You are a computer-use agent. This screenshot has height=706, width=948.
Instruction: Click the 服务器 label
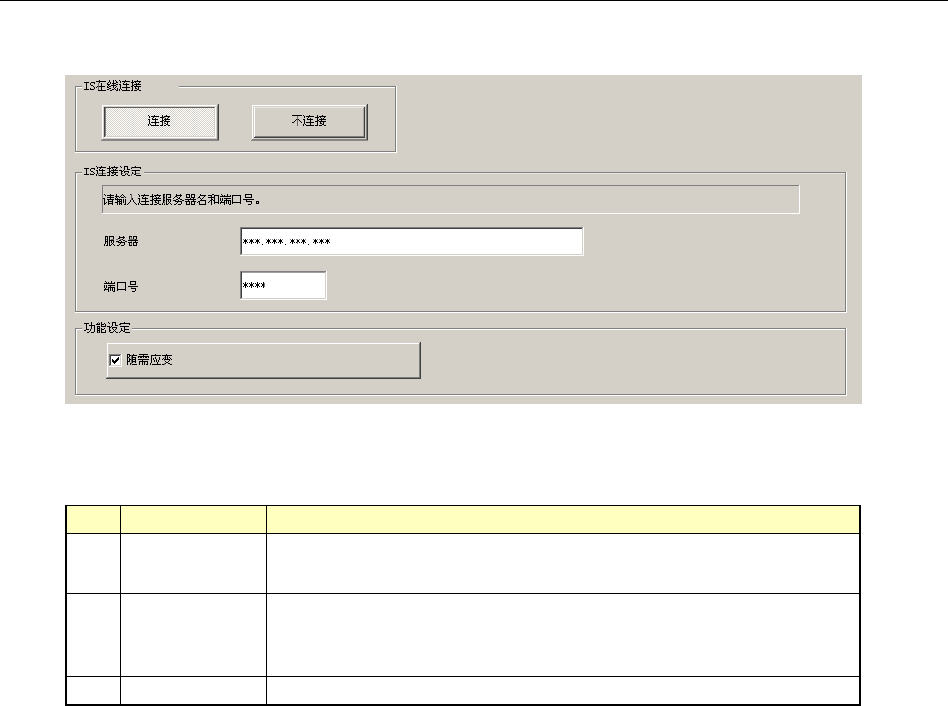click(121, 241)
